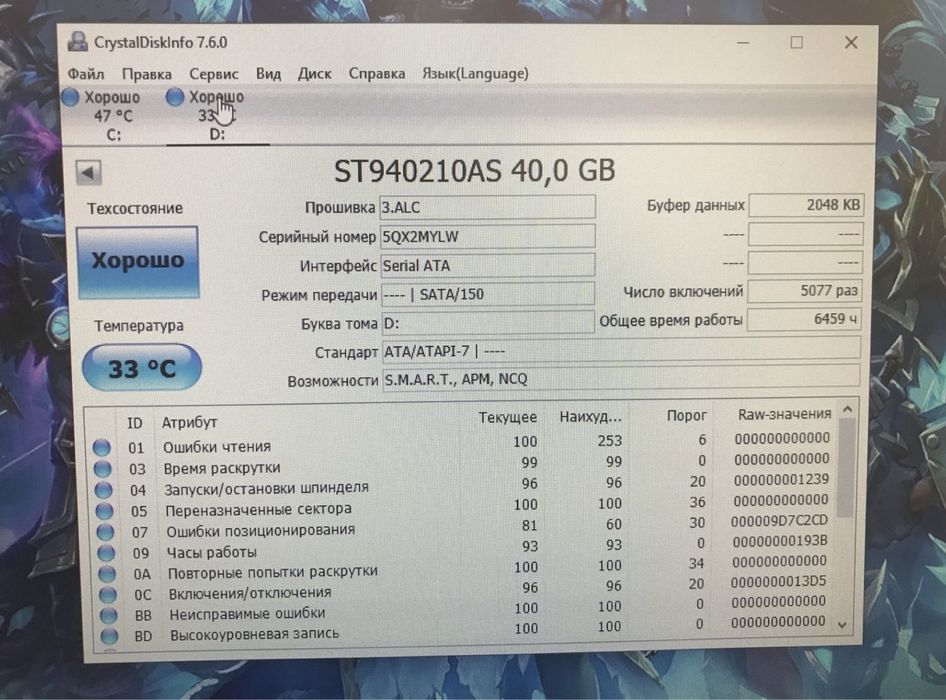This screenshot has height=700, width=946.
Task: Minimize the CrystalDiskInfo window
Action: tap(743, 43)
